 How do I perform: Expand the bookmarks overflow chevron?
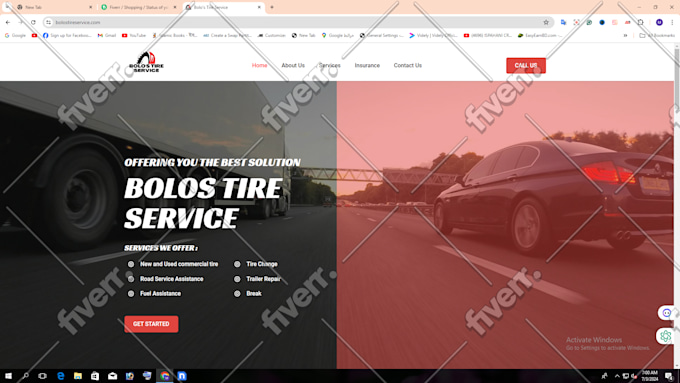[x=625, y=35]
